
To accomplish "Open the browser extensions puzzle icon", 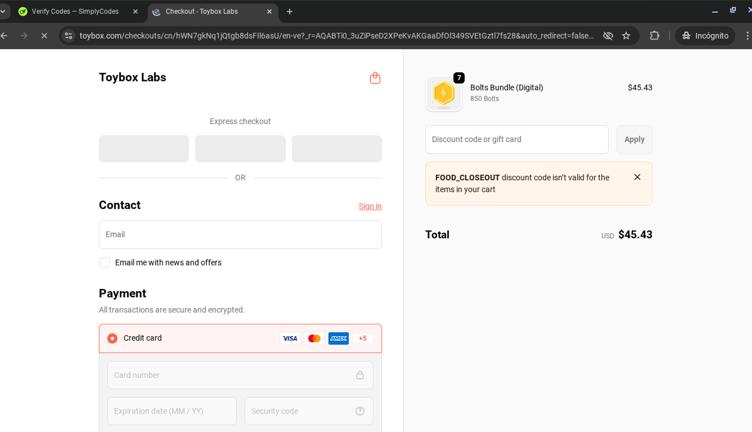I will [x=654, y=35].
